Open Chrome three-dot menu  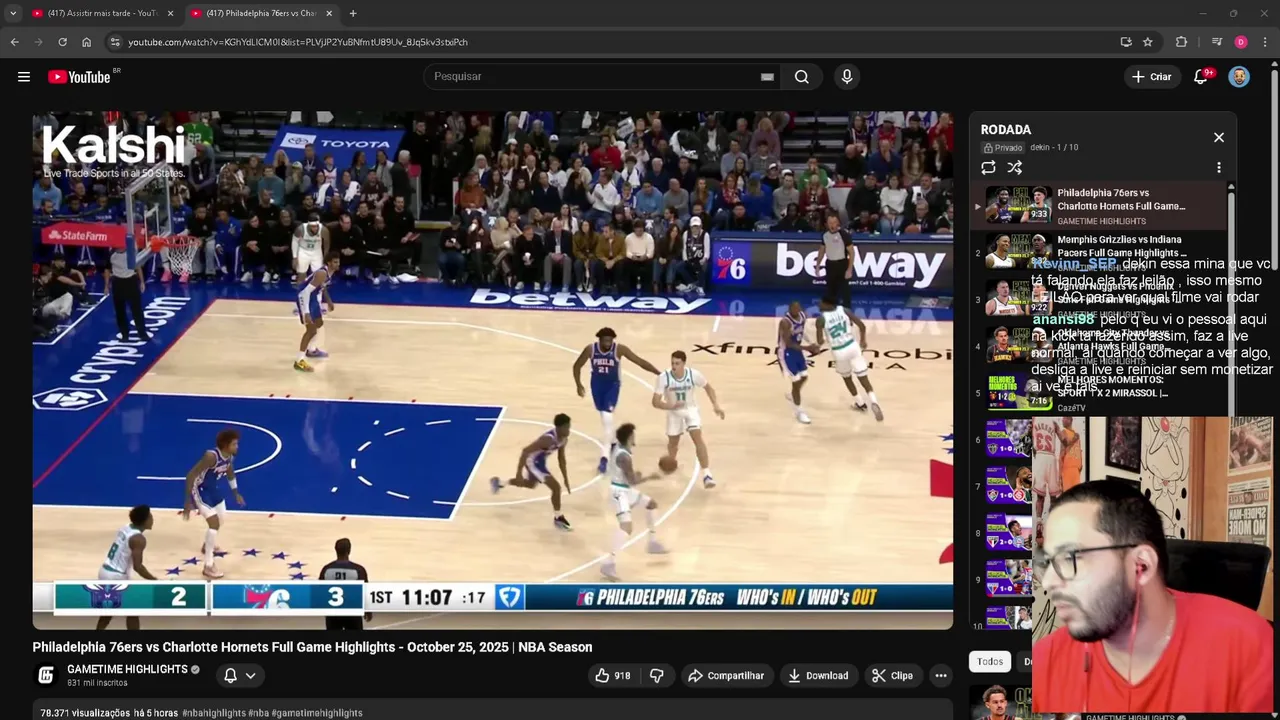click(x=1266, y=42)
